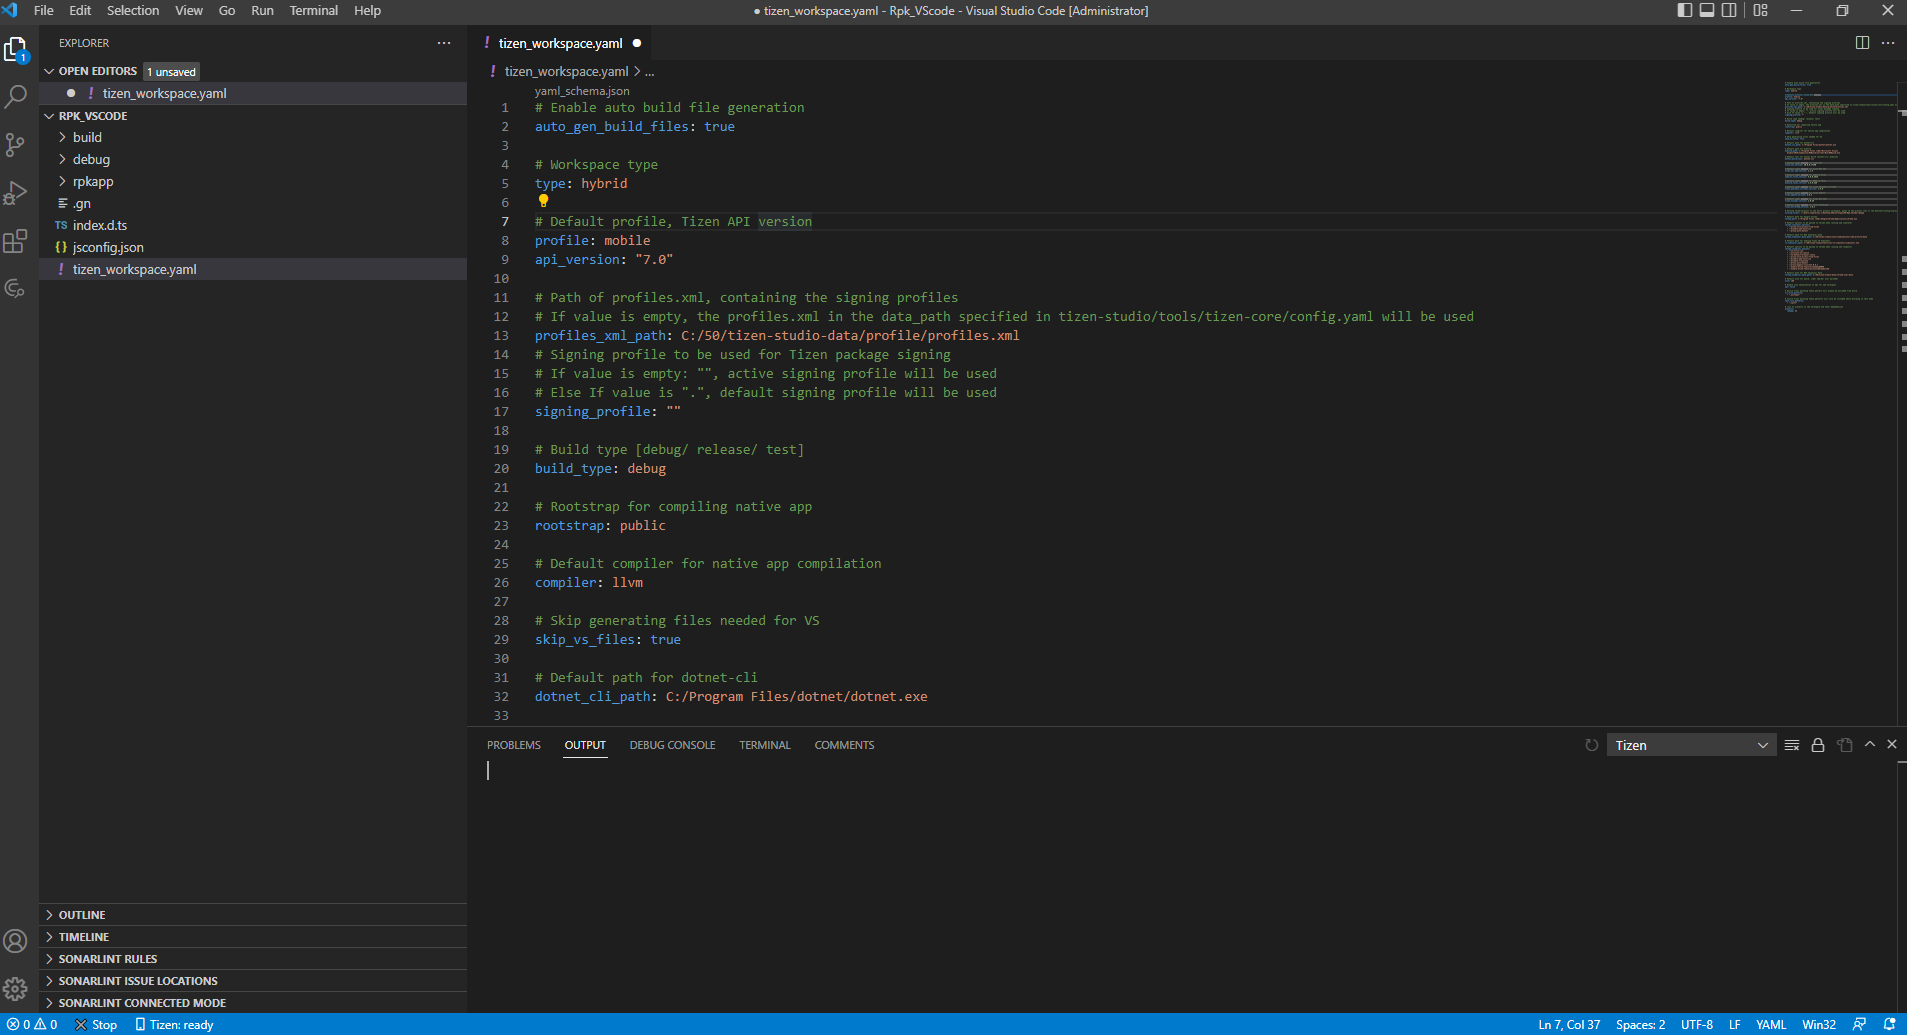Switch to the TERMINAL tab
Viewport: 1918px width, 1035px height.
click(764, 744)
